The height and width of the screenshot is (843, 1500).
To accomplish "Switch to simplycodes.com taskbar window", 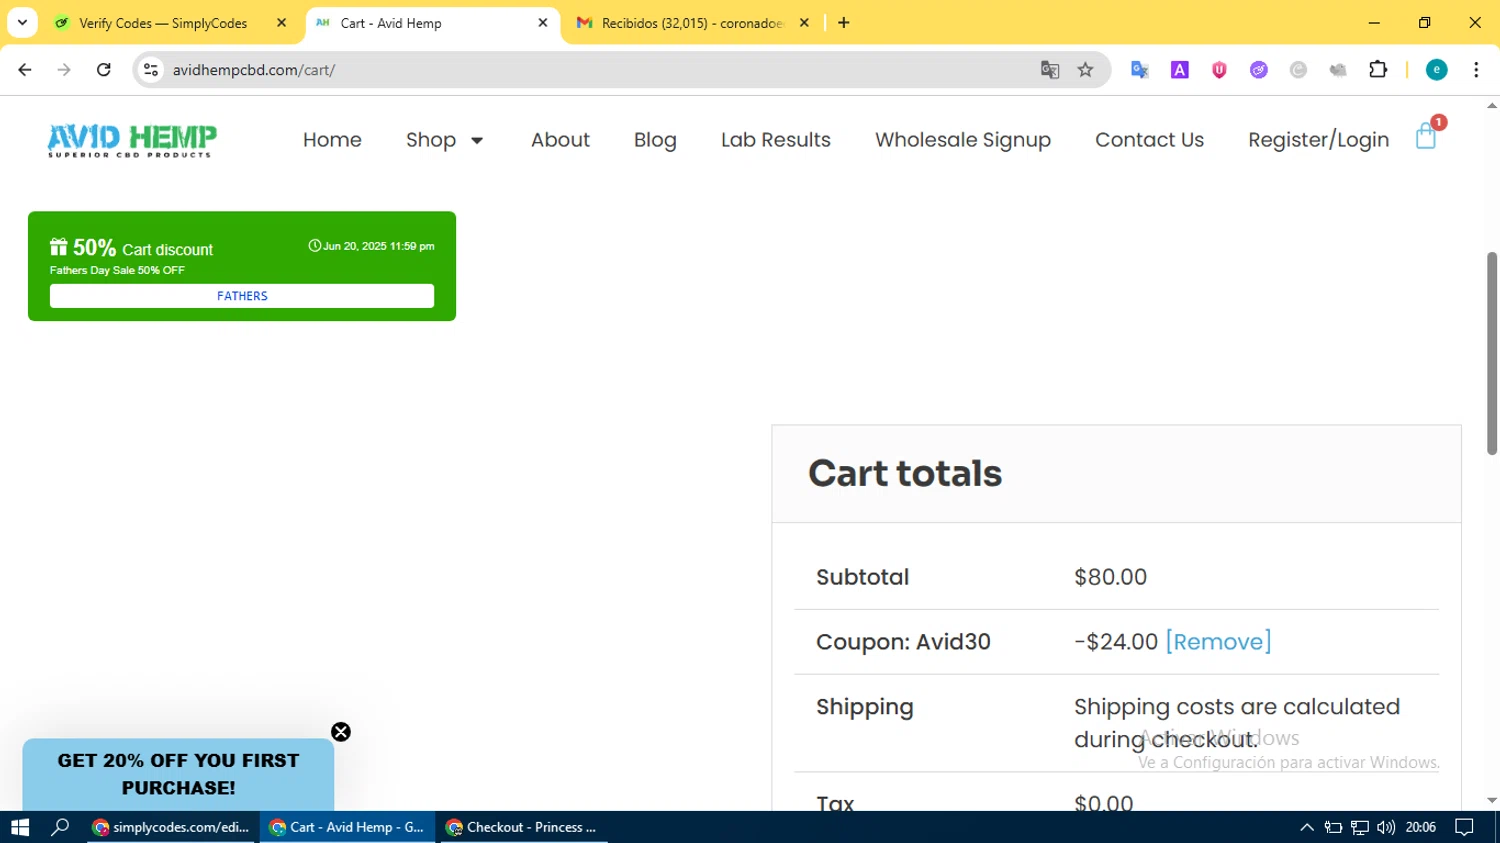I will point(172,827).
